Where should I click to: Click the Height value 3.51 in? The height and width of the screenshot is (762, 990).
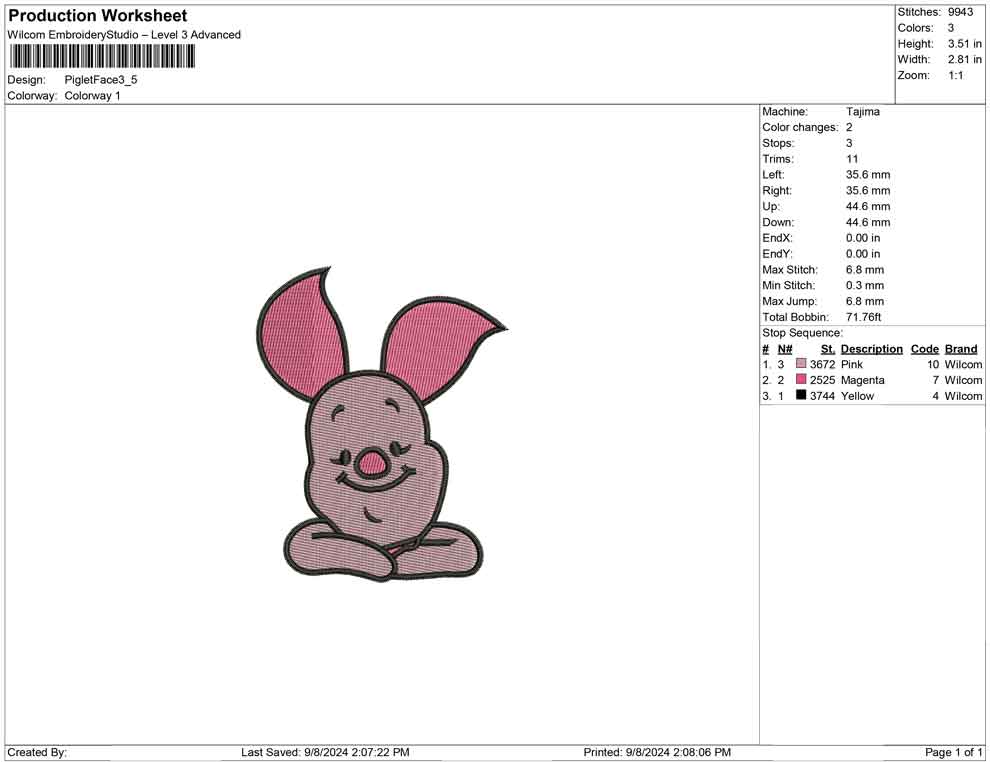click(964, 44)
